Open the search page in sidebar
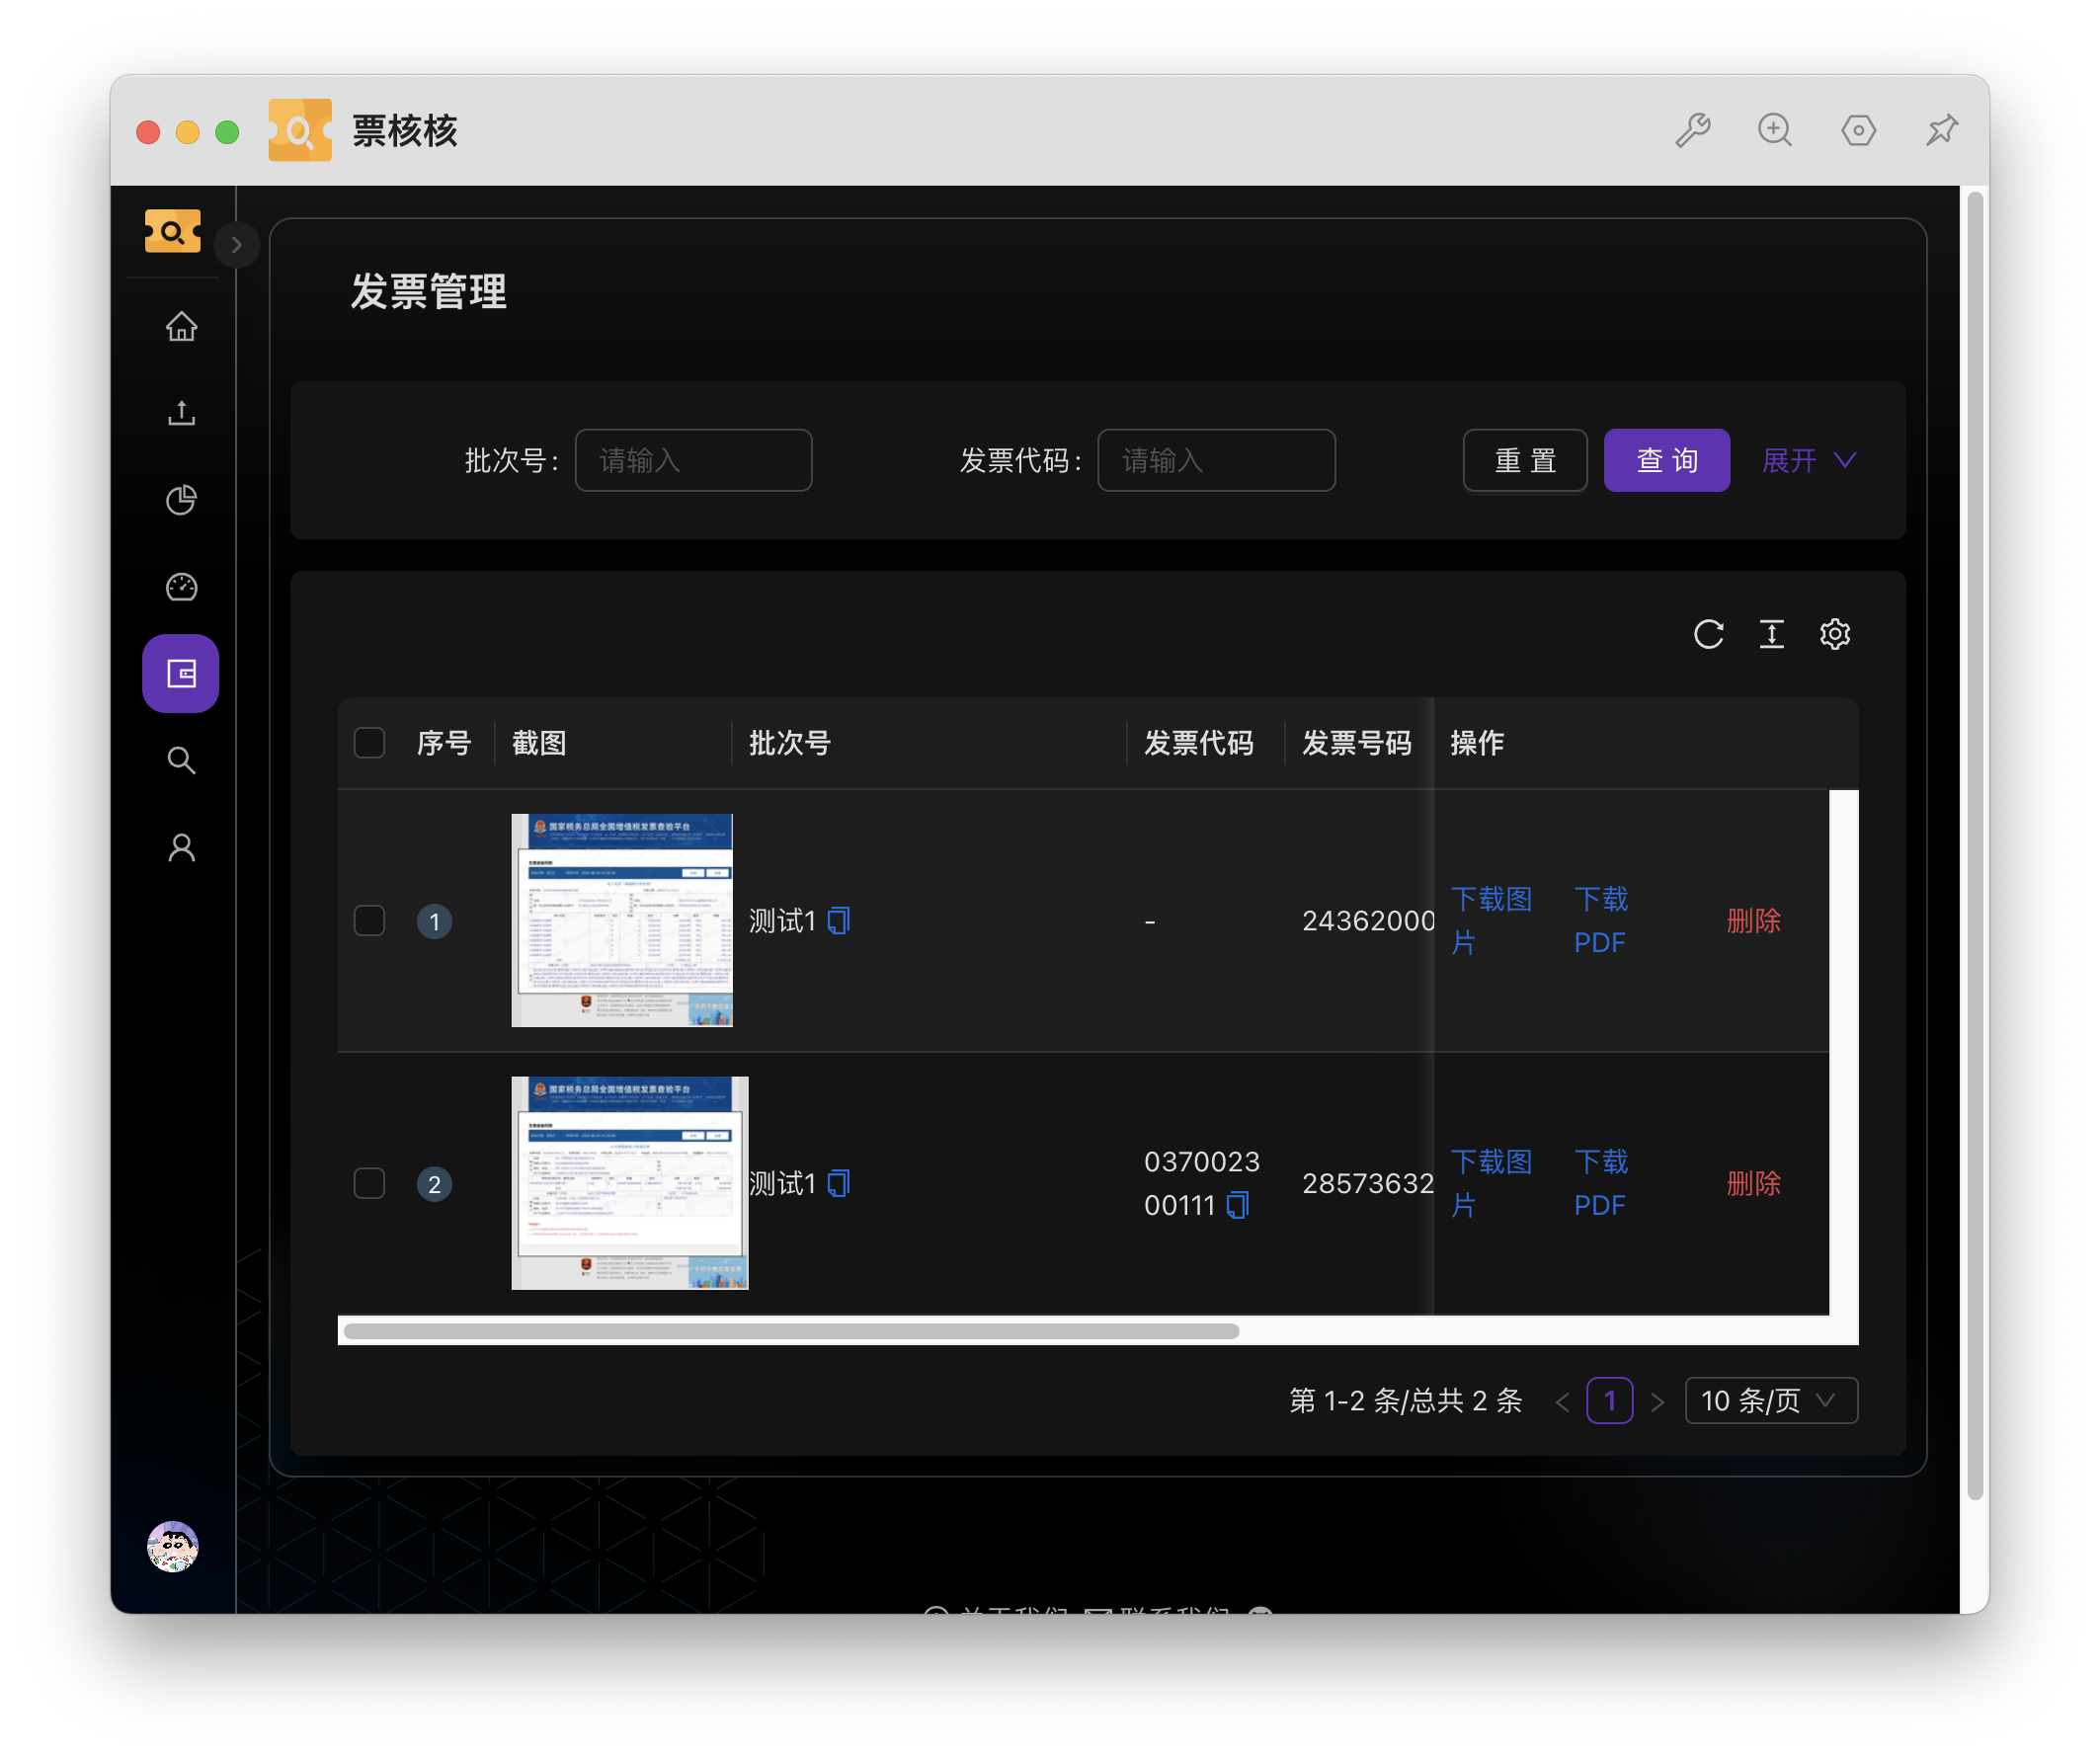 click(x=181, y=760)
